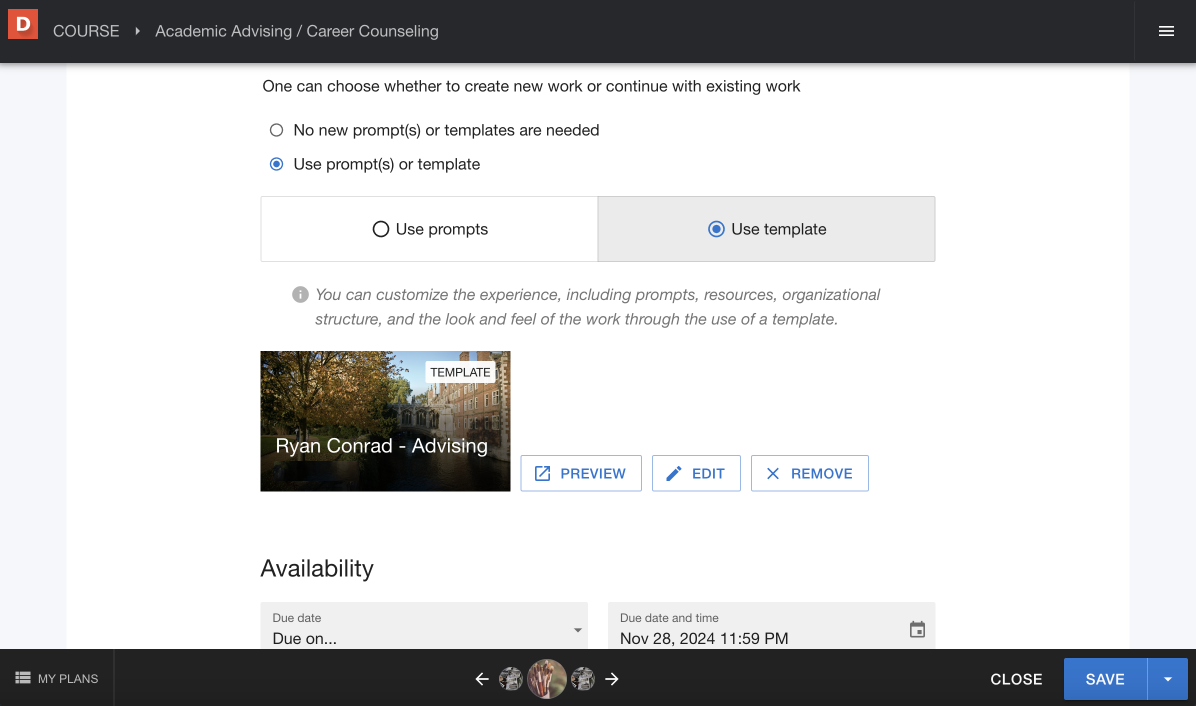Click the red D logo icon

(x=23, y=24)
